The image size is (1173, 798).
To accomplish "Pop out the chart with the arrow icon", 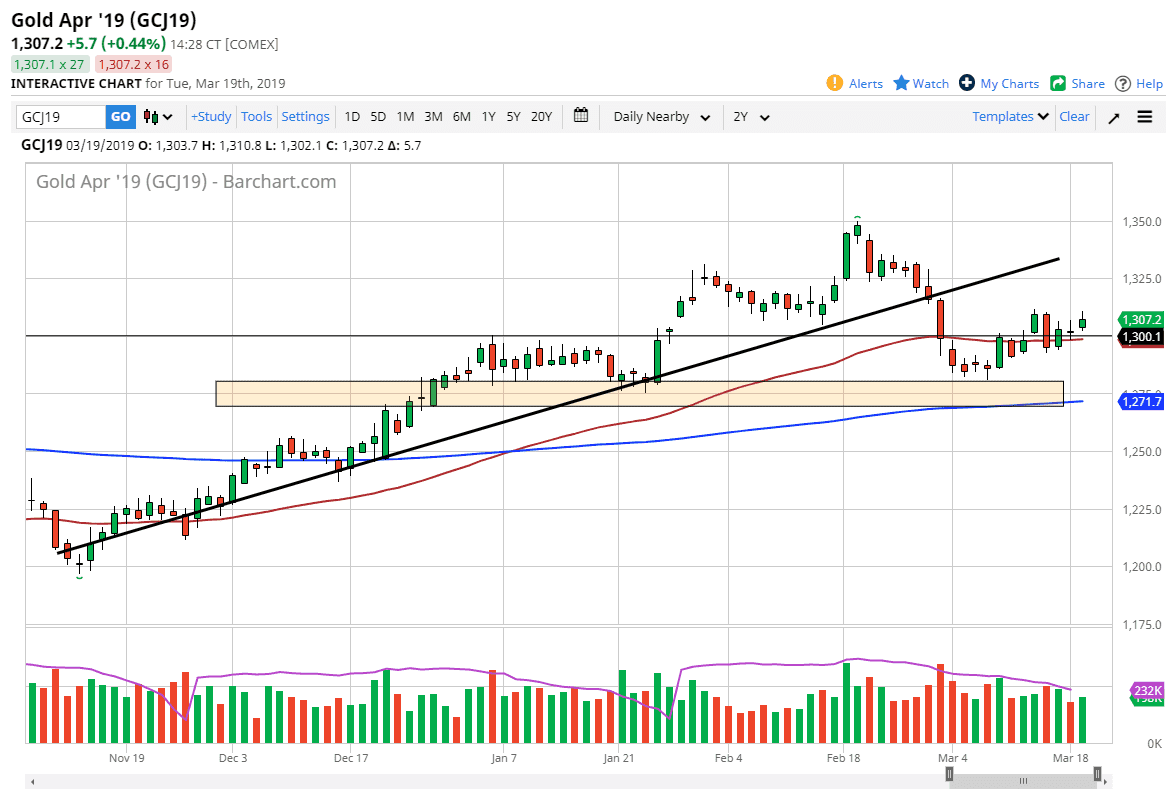I will click(x=1114, y=117).
